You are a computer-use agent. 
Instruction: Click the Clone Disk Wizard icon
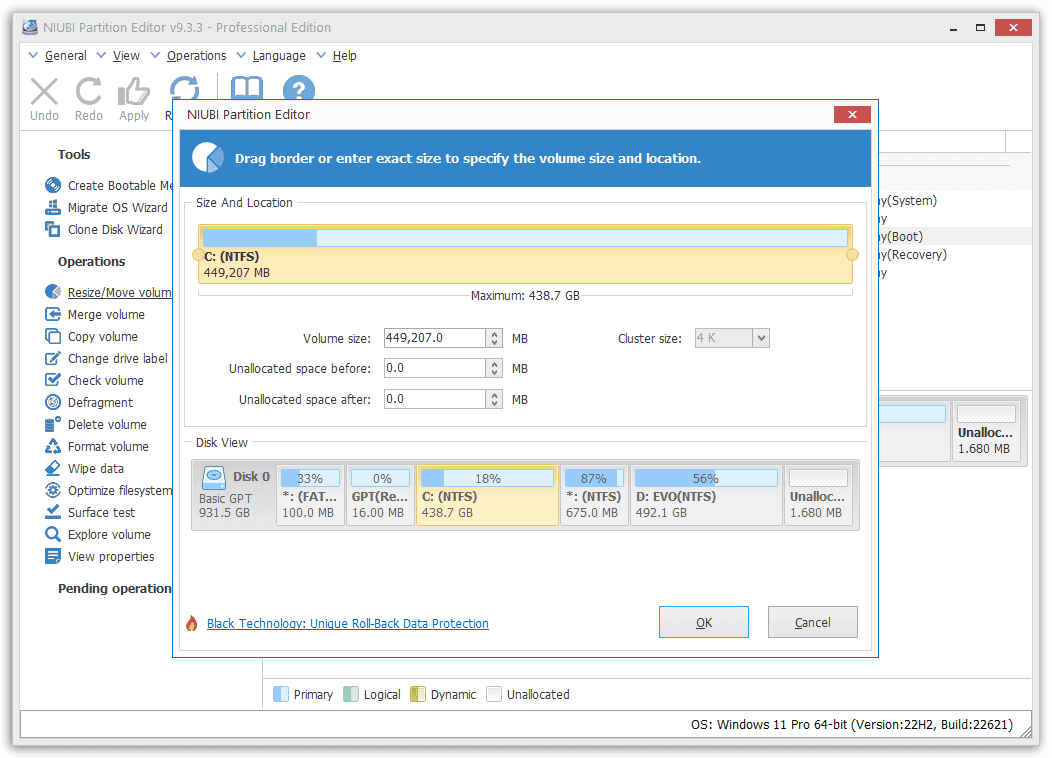(53, 229)
